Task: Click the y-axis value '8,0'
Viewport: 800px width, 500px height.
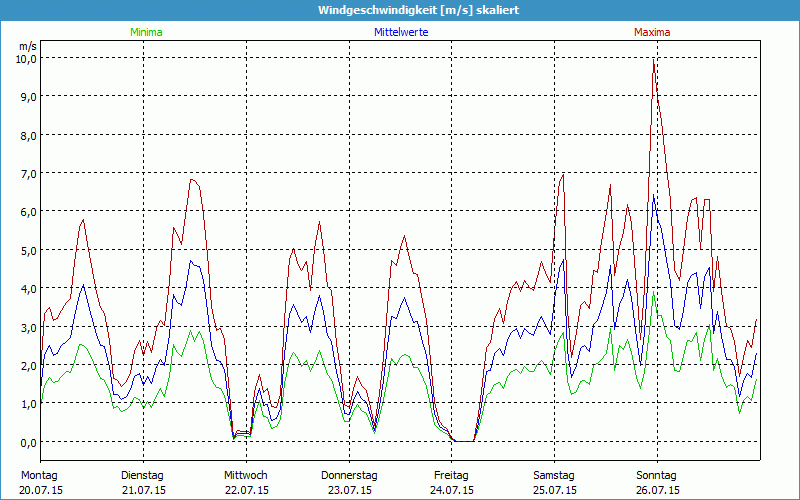Action: [x=28, y=136]
